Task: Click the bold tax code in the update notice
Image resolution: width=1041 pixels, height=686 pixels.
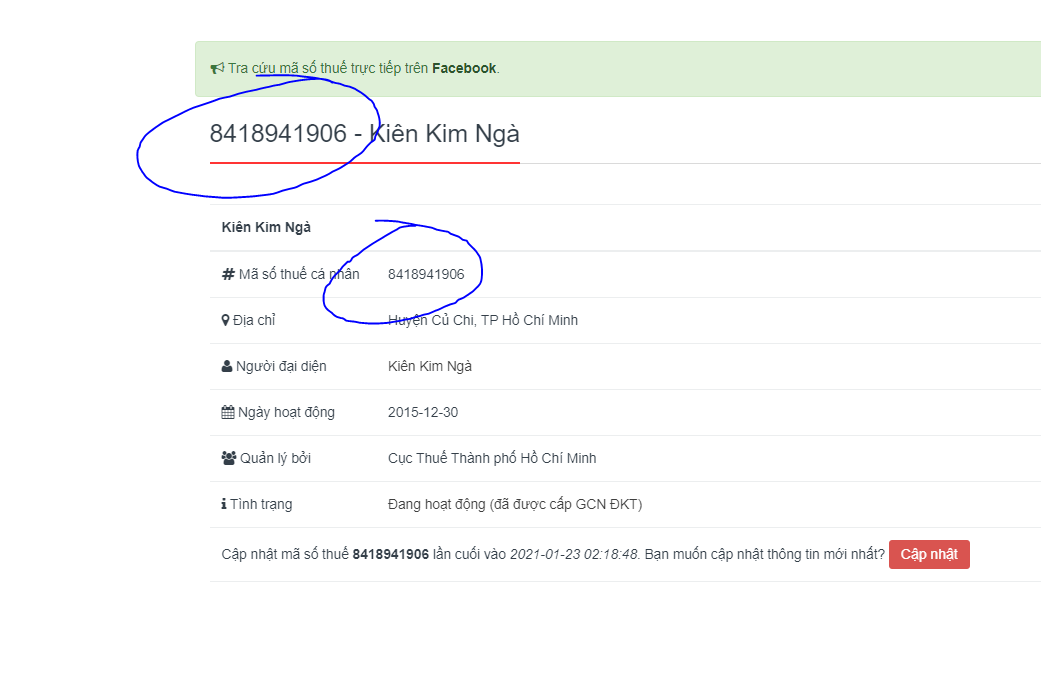Action: click(x=390, y=554)
